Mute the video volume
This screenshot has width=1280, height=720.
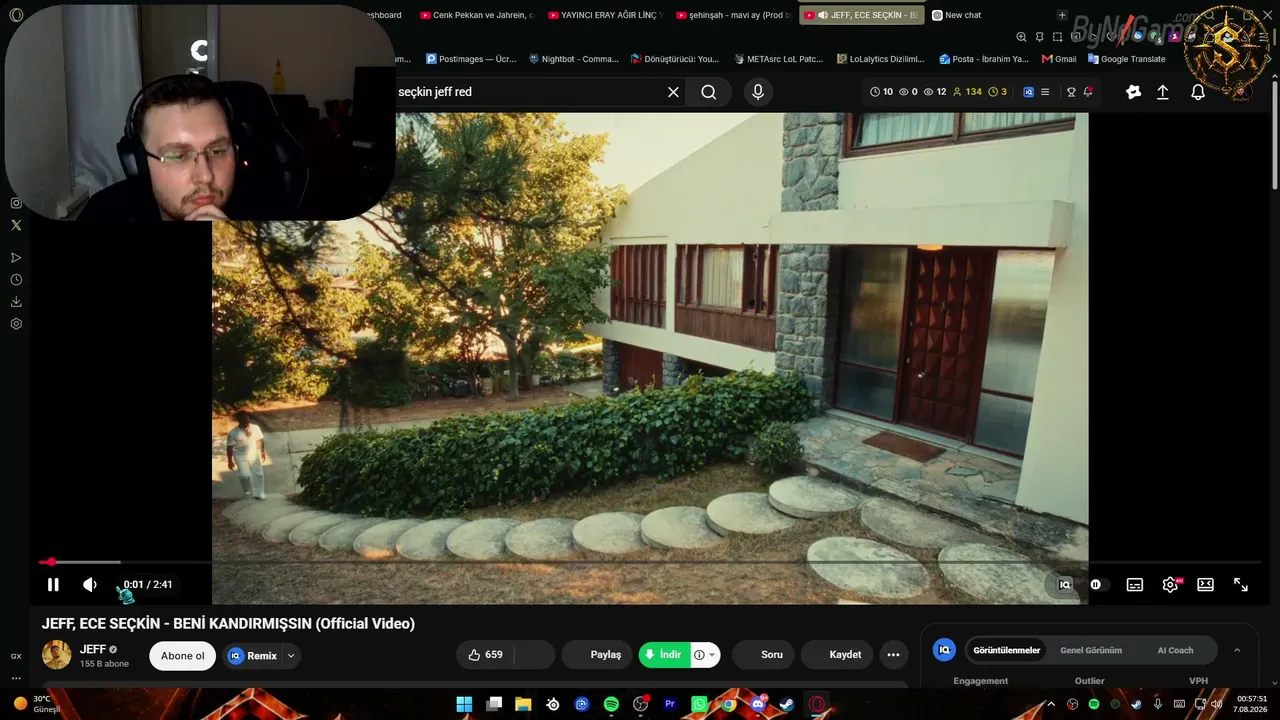click(x=90, y=585)
